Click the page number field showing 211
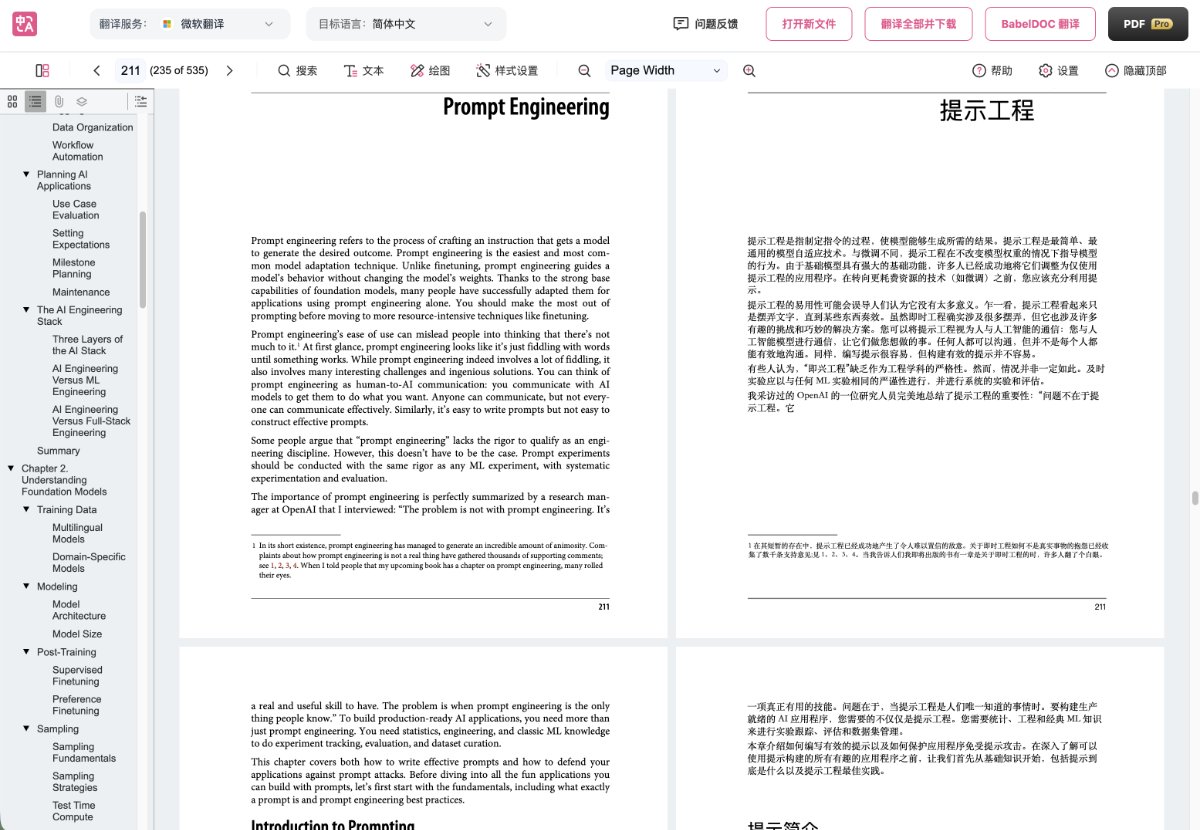This screenshot has width=1200, height=830. point(130,70)
